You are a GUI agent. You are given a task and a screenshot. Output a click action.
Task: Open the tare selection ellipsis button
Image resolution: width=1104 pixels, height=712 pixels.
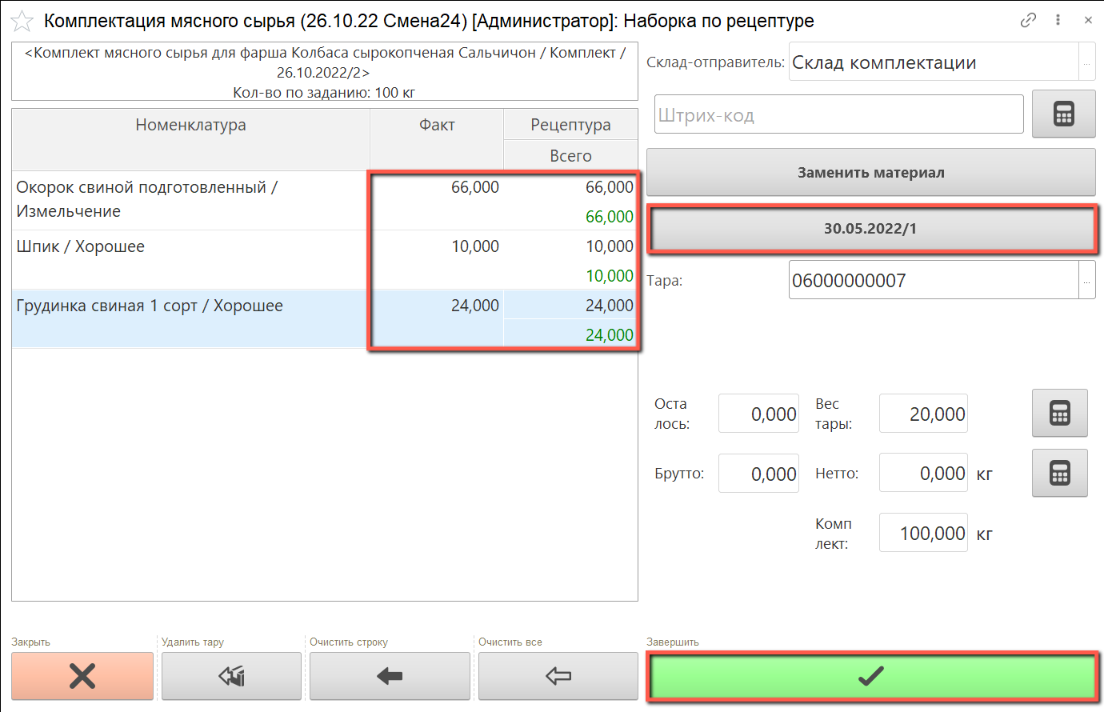coord(1087,281)
